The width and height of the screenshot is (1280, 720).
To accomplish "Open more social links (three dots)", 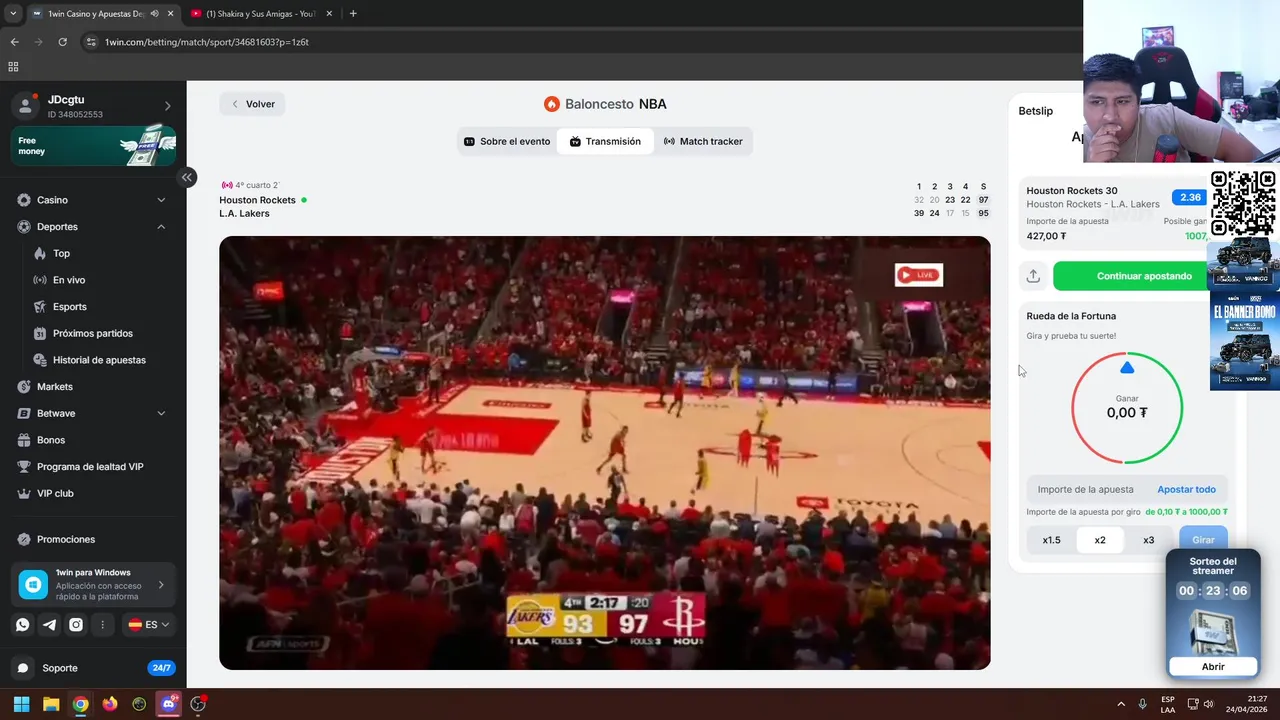I will pyautogui.click(x=103, y=625).
